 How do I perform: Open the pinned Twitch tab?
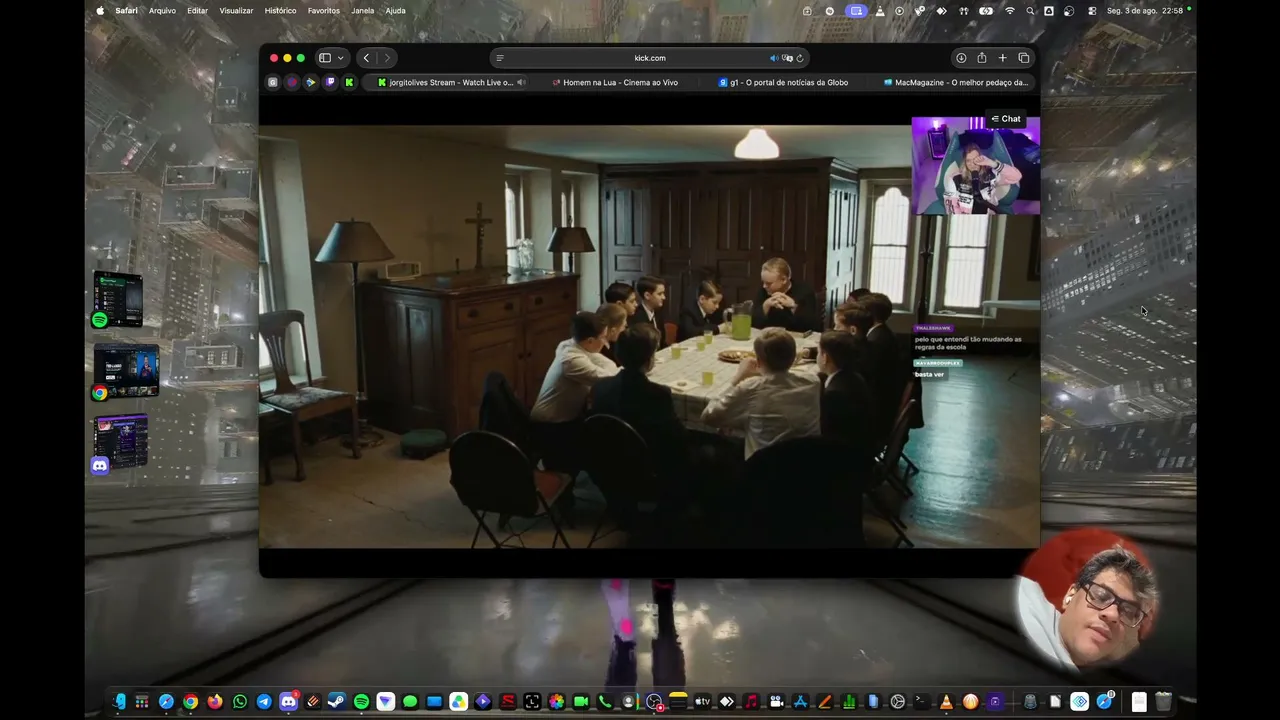[330, 83]
